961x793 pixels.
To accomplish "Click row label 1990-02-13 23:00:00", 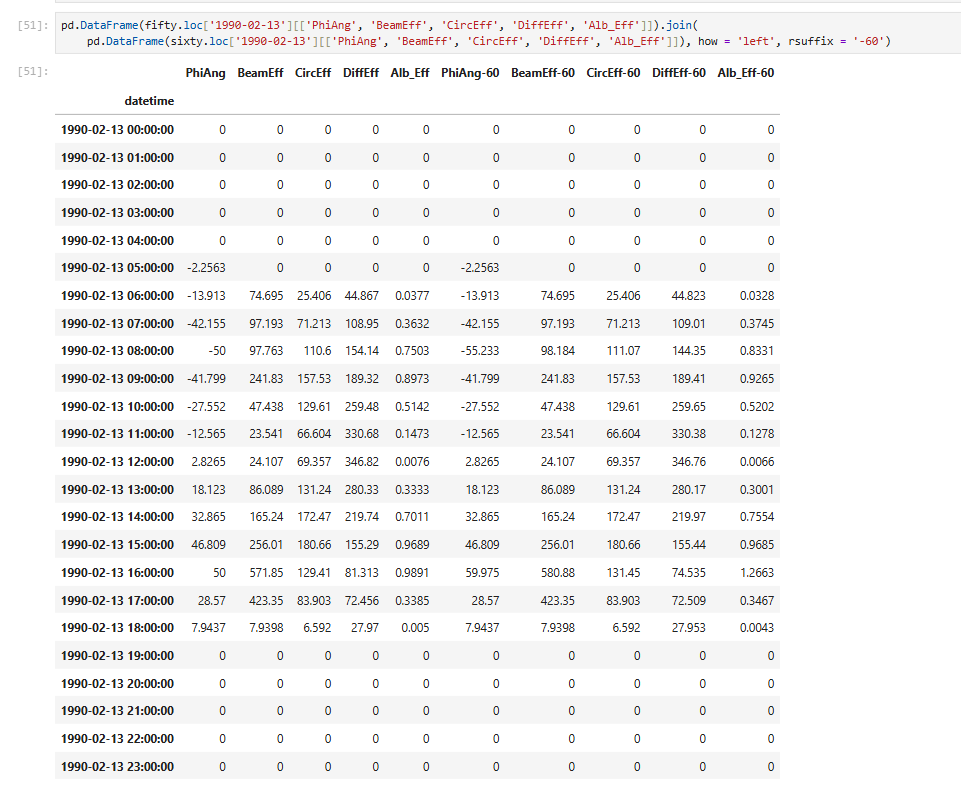I will tap(117, 767).
